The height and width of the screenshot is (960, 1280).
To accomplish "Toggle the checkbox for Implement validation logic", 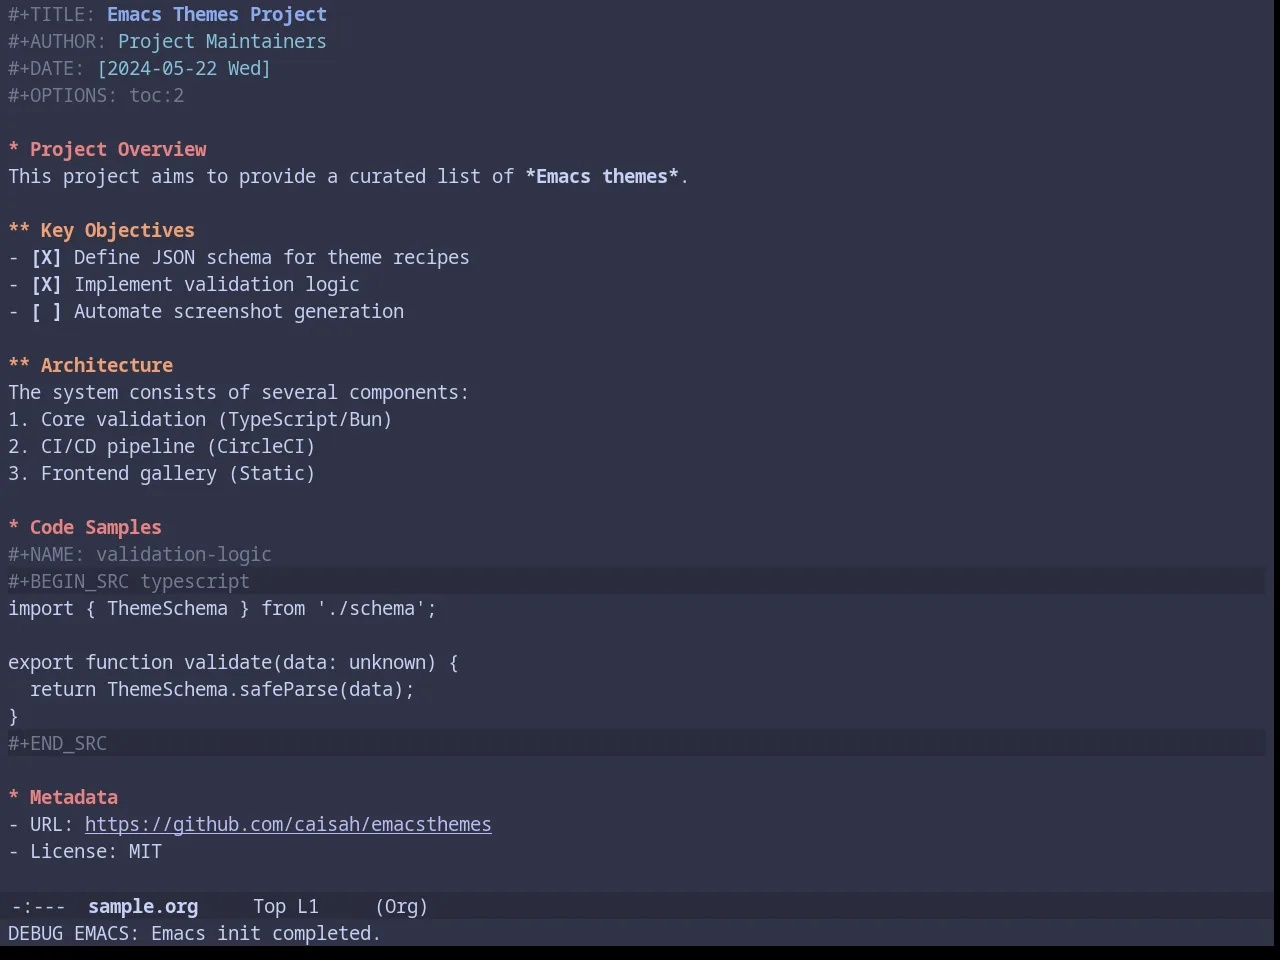I will point(46,285).
